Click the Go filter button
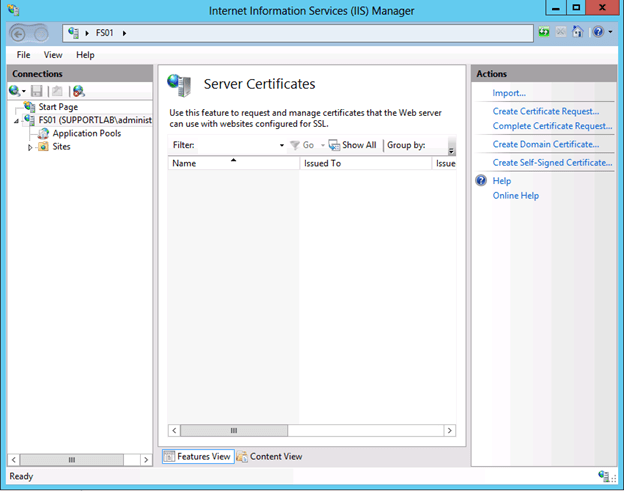 pyautogui.click(x=302, y=145)
